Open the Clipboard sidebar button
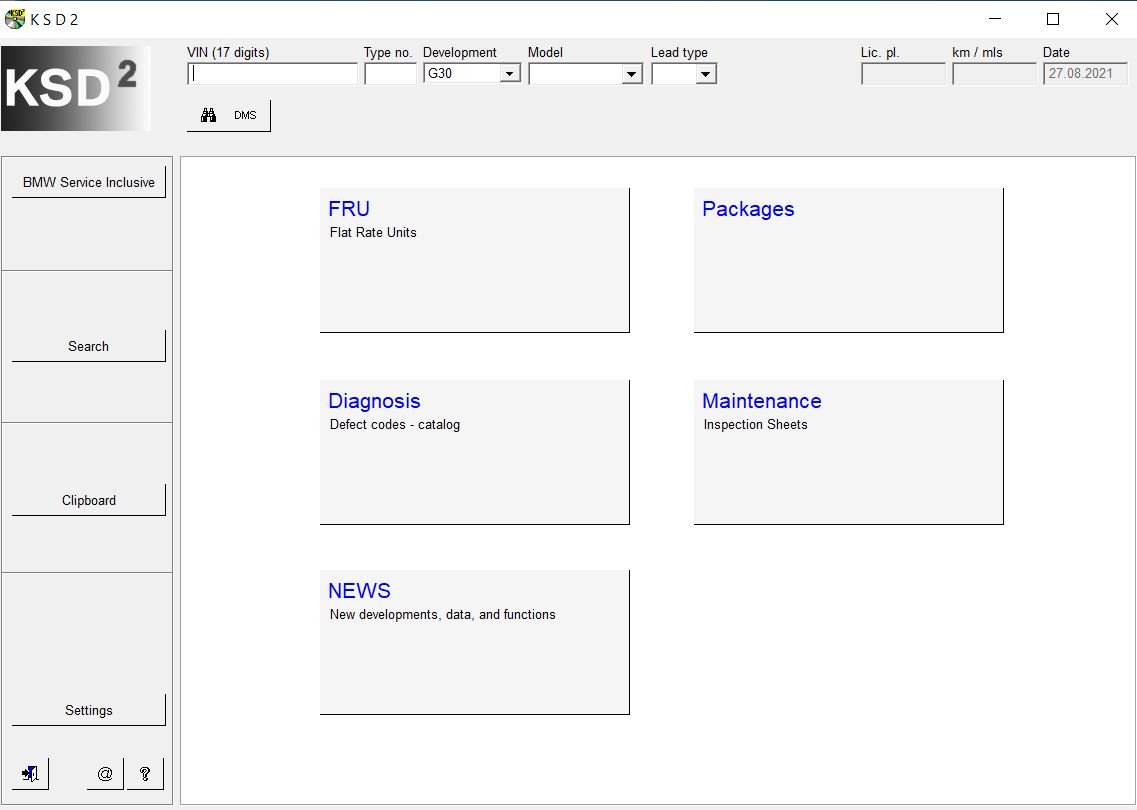The image size is (1137, 810). tap(88, 500)
